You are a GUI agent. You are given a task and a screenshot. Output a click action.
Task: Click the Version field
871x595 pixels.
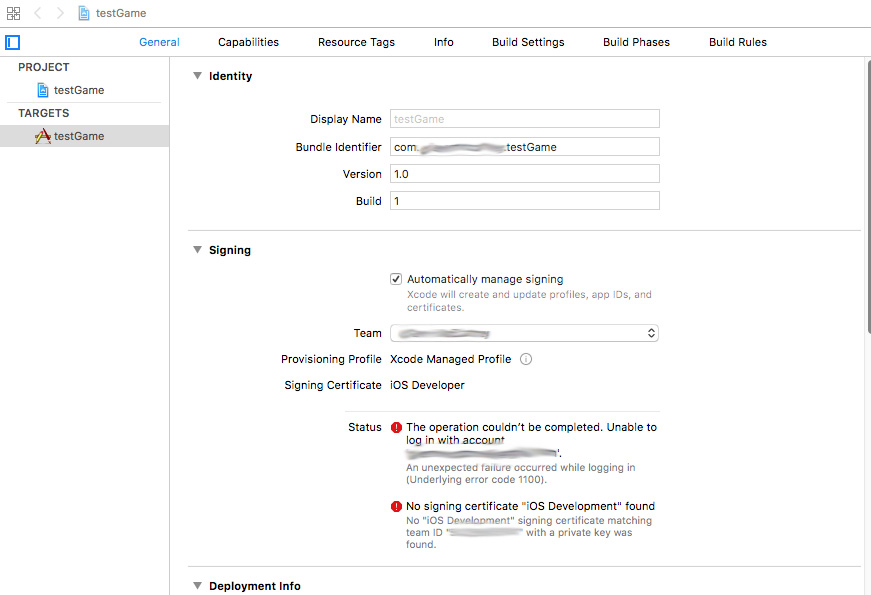[525, 174]
